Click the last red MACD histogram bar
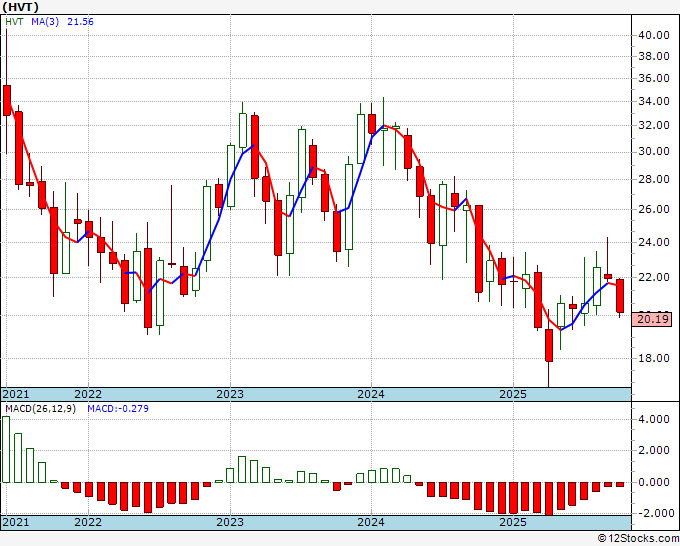The image size is (680, 546). (620, 484)
